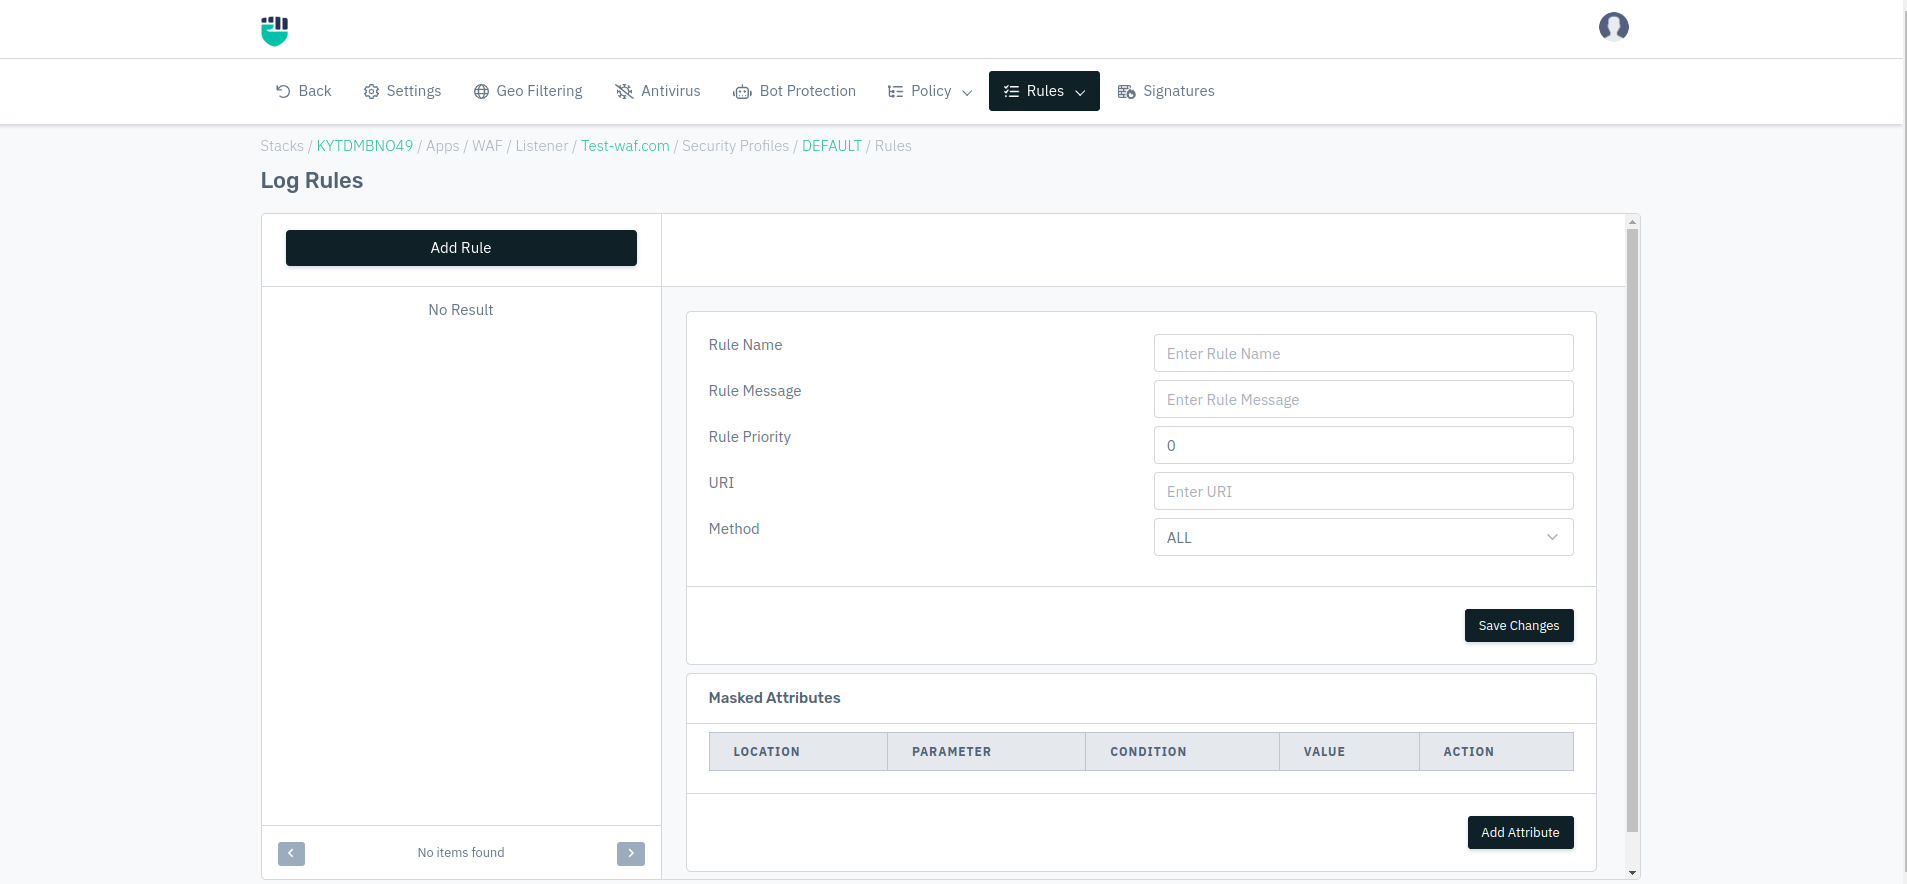This screenshot has height=884, width=1907.
Task: Switch to Bot Protection tab
Action: (x=795, y=91)
